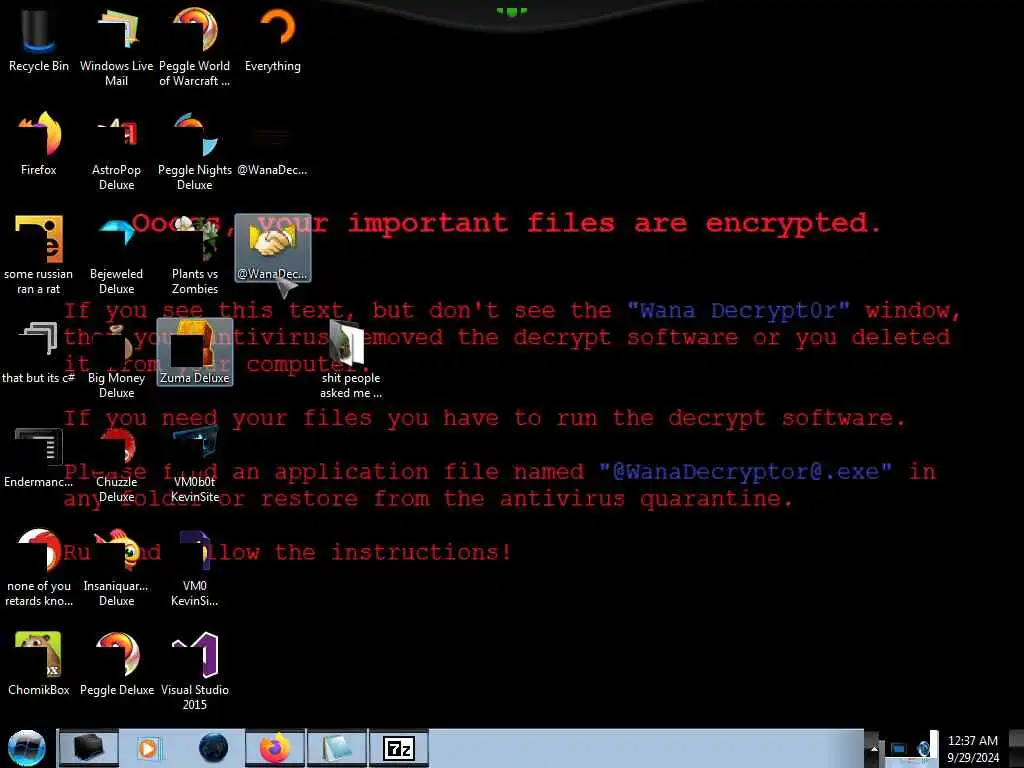Screen dimensions: 1024x768
Task: Open the network tray icon
Action: point(899,749)
